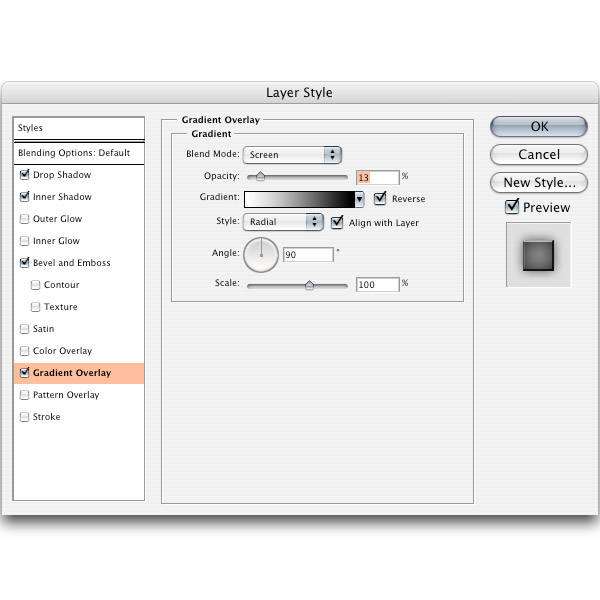This screenshot has width=600, height=600.
Task: Select the Inner Shadow label
Action: (62, 197)
